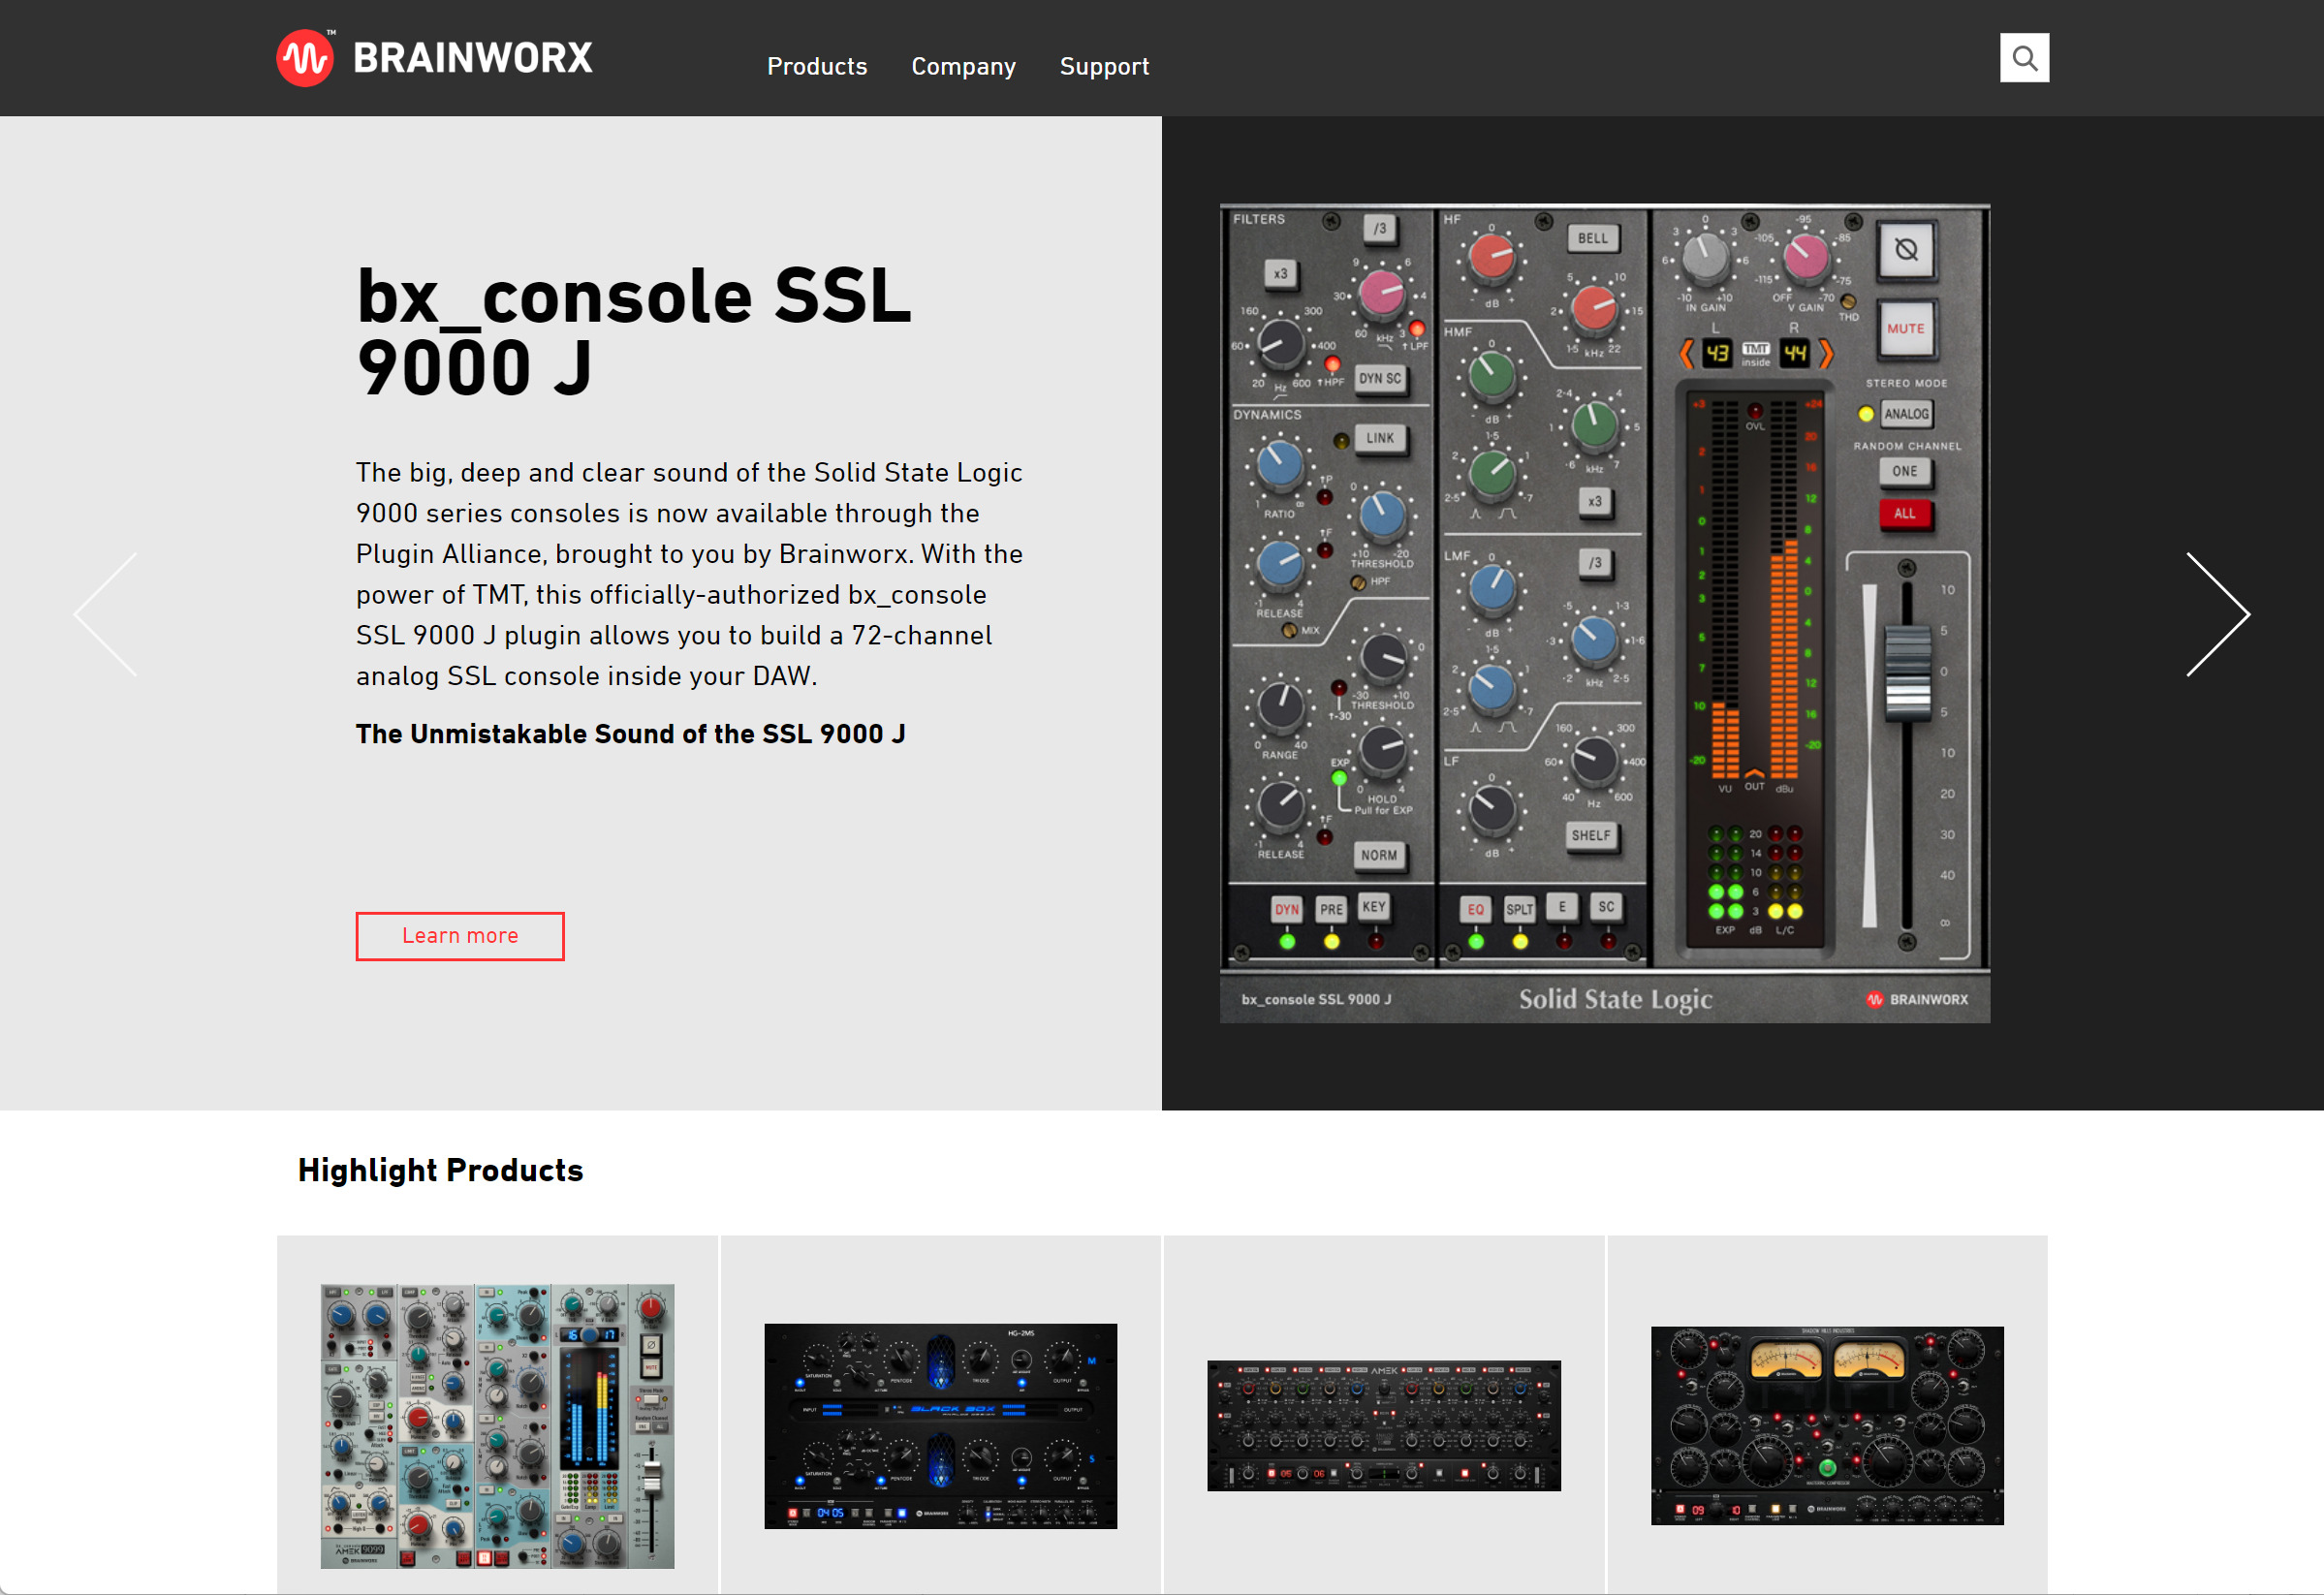Click the Learn more button
2324x1595 pixels.
coord(460,936)
